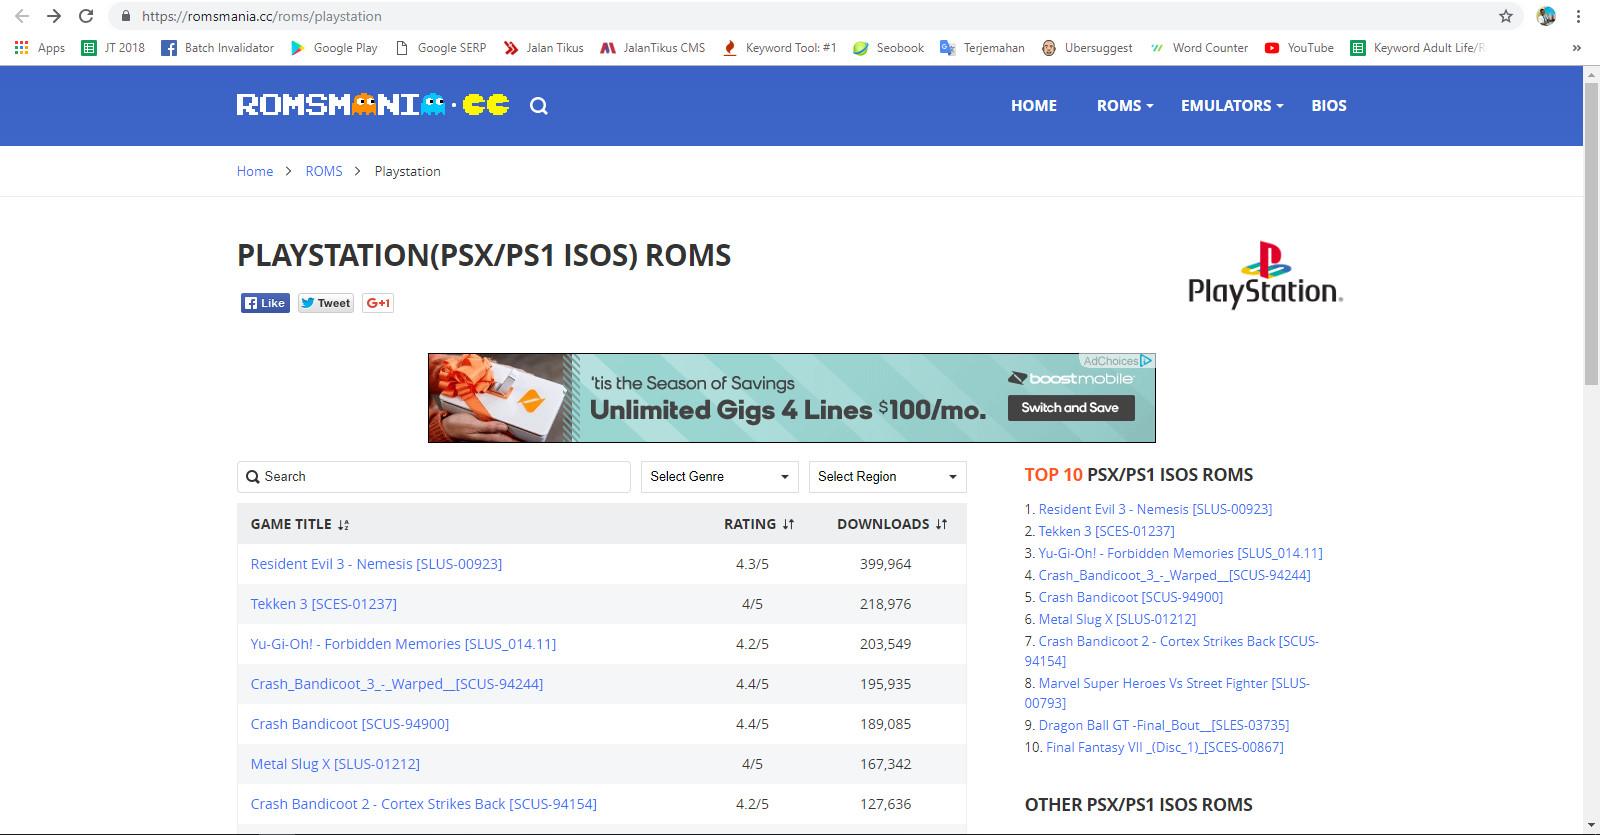Open Chrome's three-dot menu
Screen dimensions: 1600x835
[x=1579, y=16]
